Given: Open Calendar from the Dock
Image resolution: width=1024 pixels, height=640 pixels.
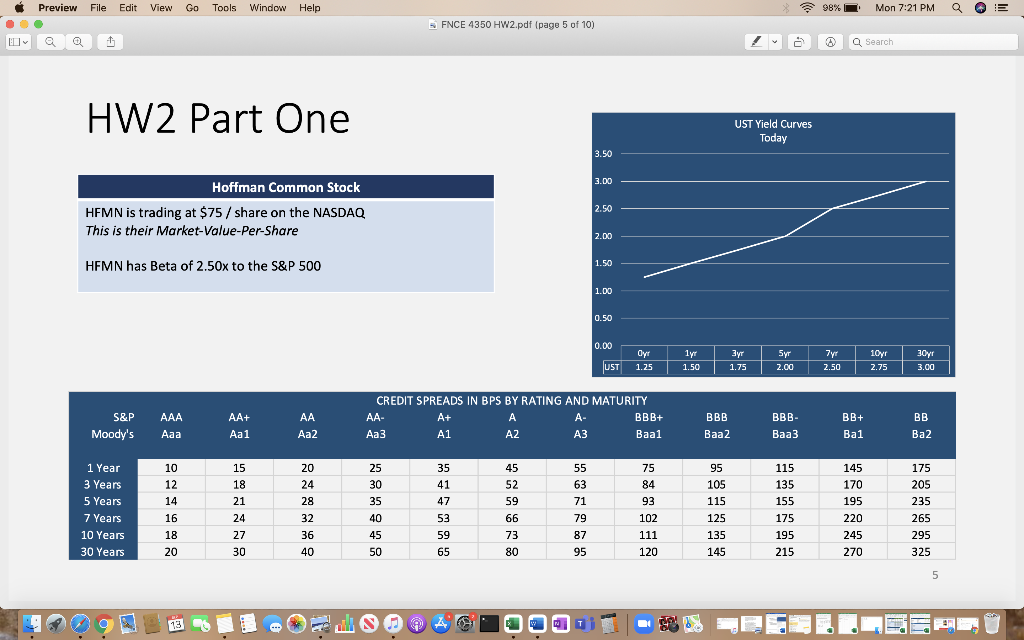Looking at the screenshot, I should [x=176, y=624].
